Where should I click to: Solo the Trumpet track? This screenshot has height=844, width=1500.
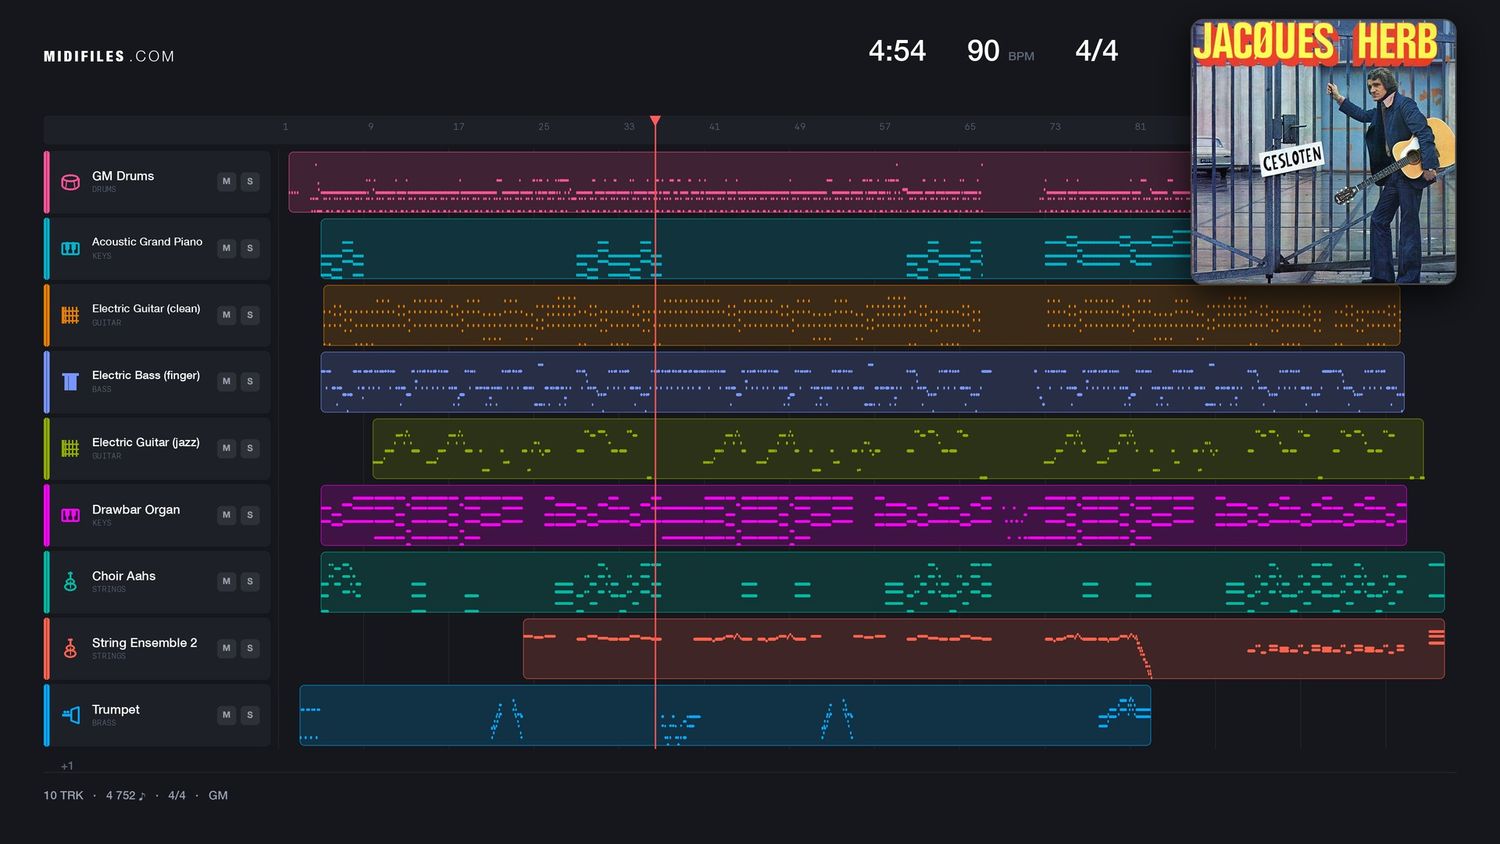pos(250,715)
